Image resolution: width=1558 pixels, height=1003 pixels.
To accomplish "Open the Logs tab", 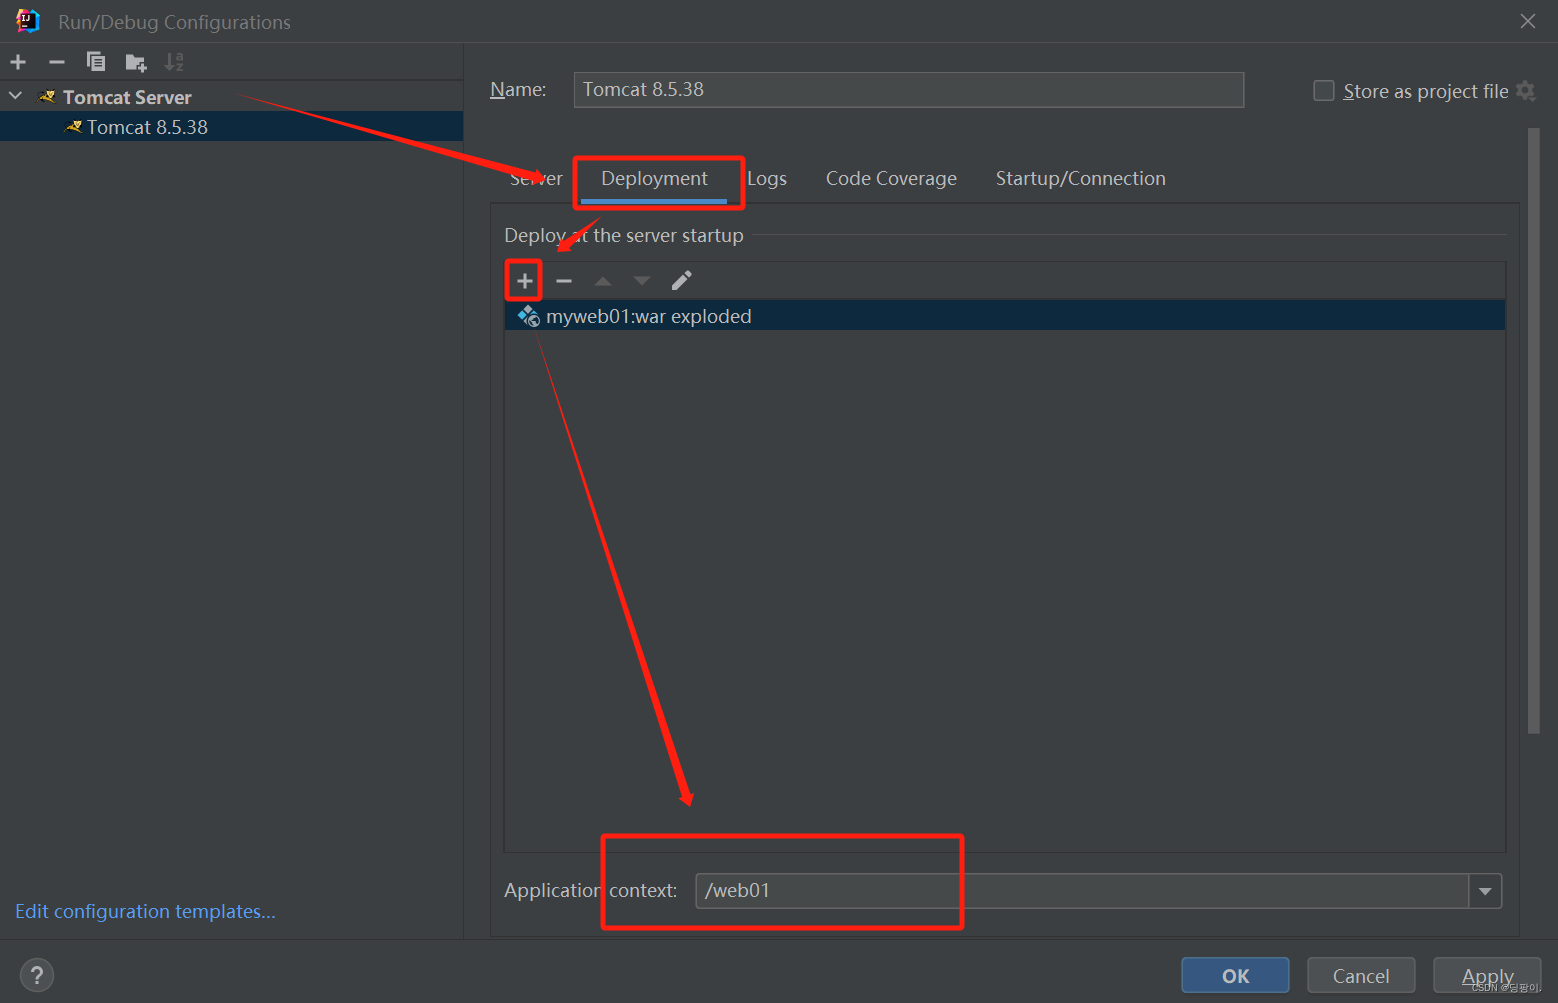I will pyautogui.click(x=767, y=178).
